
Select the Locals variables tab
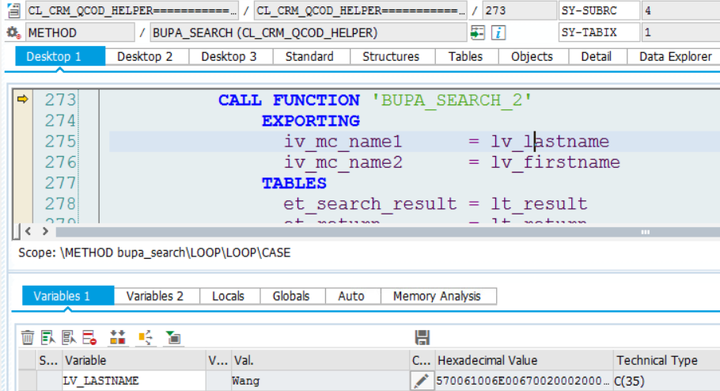228,296
